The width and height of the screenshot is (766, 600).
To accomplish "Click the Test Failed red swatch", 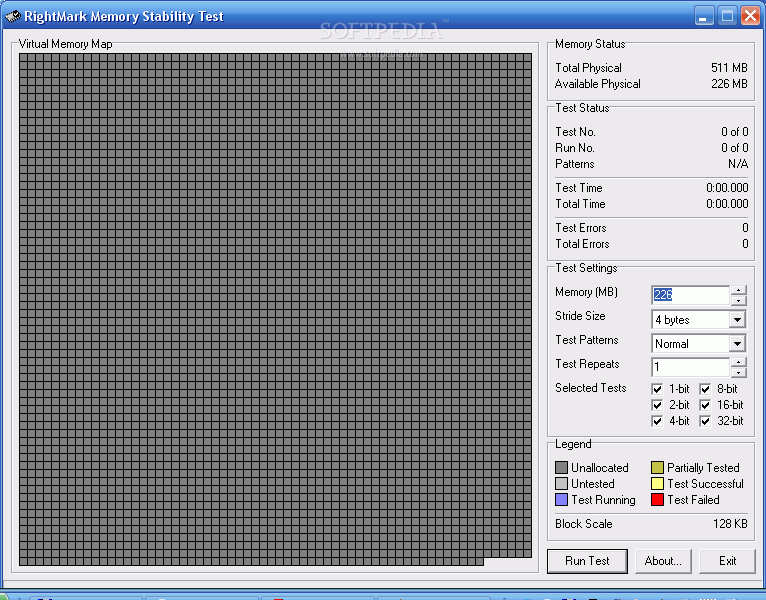I will pyautogui.click(x=657, y=500).
